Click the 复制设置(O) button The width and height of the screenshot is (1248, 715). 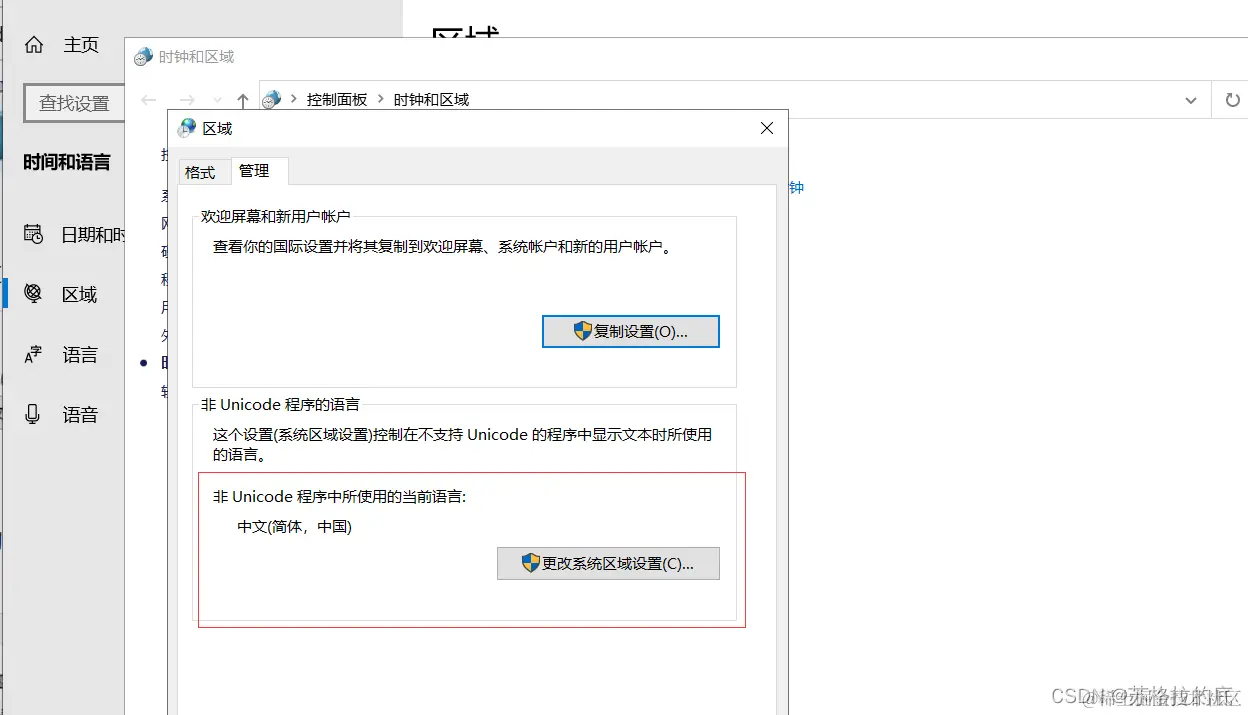[630, 331]
